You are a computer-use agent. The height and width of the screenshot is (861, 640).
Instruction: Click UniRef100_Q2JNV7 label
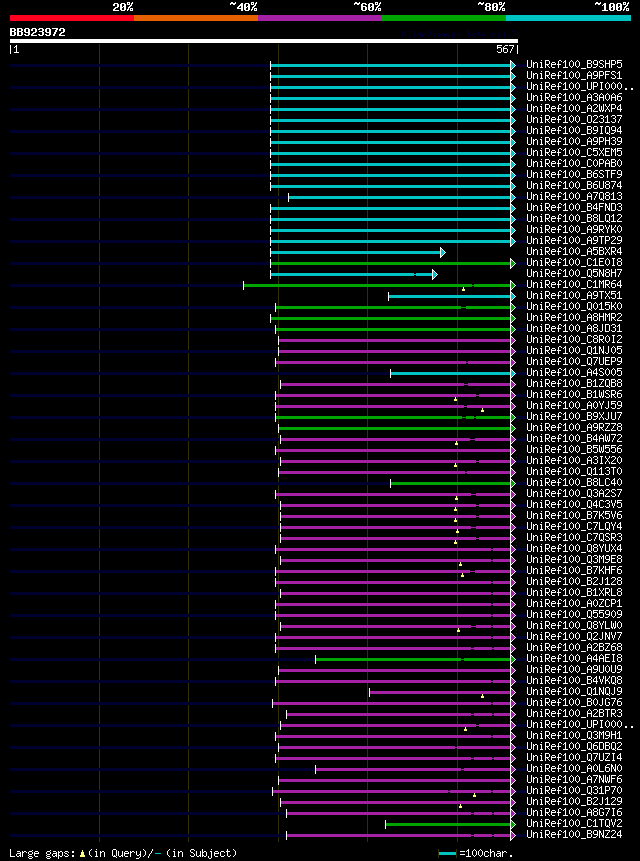[574, 636]
